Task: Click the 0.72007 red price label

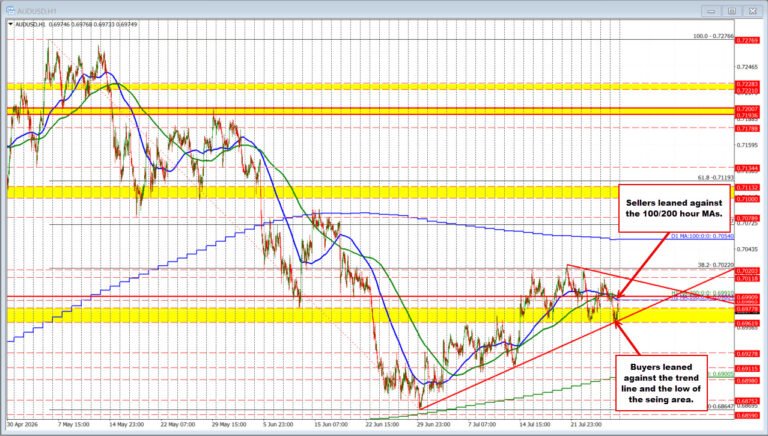Action: pyautogui.click(x=747, y=108)
